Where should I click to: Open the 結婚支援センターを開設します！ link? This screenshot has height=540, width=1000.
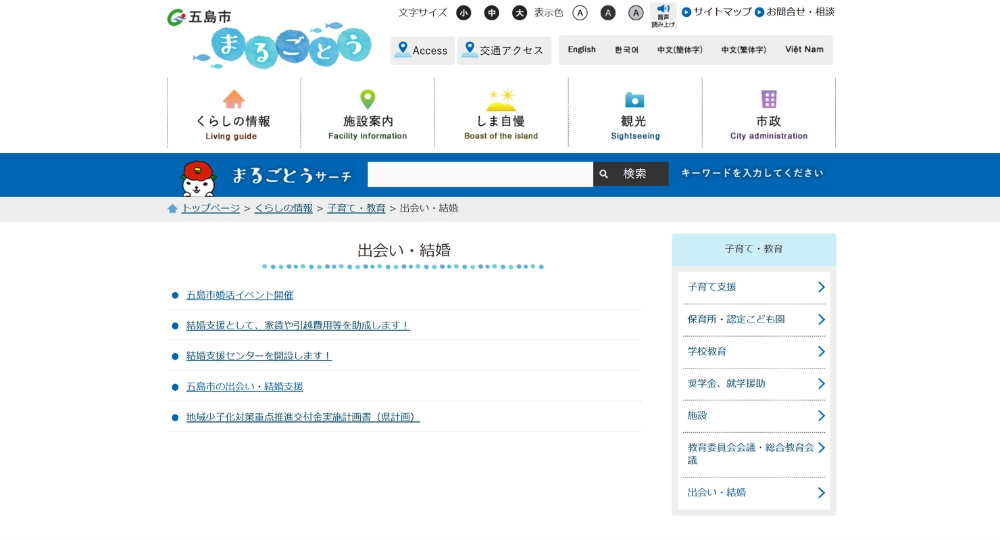click(x=259, y=356)
